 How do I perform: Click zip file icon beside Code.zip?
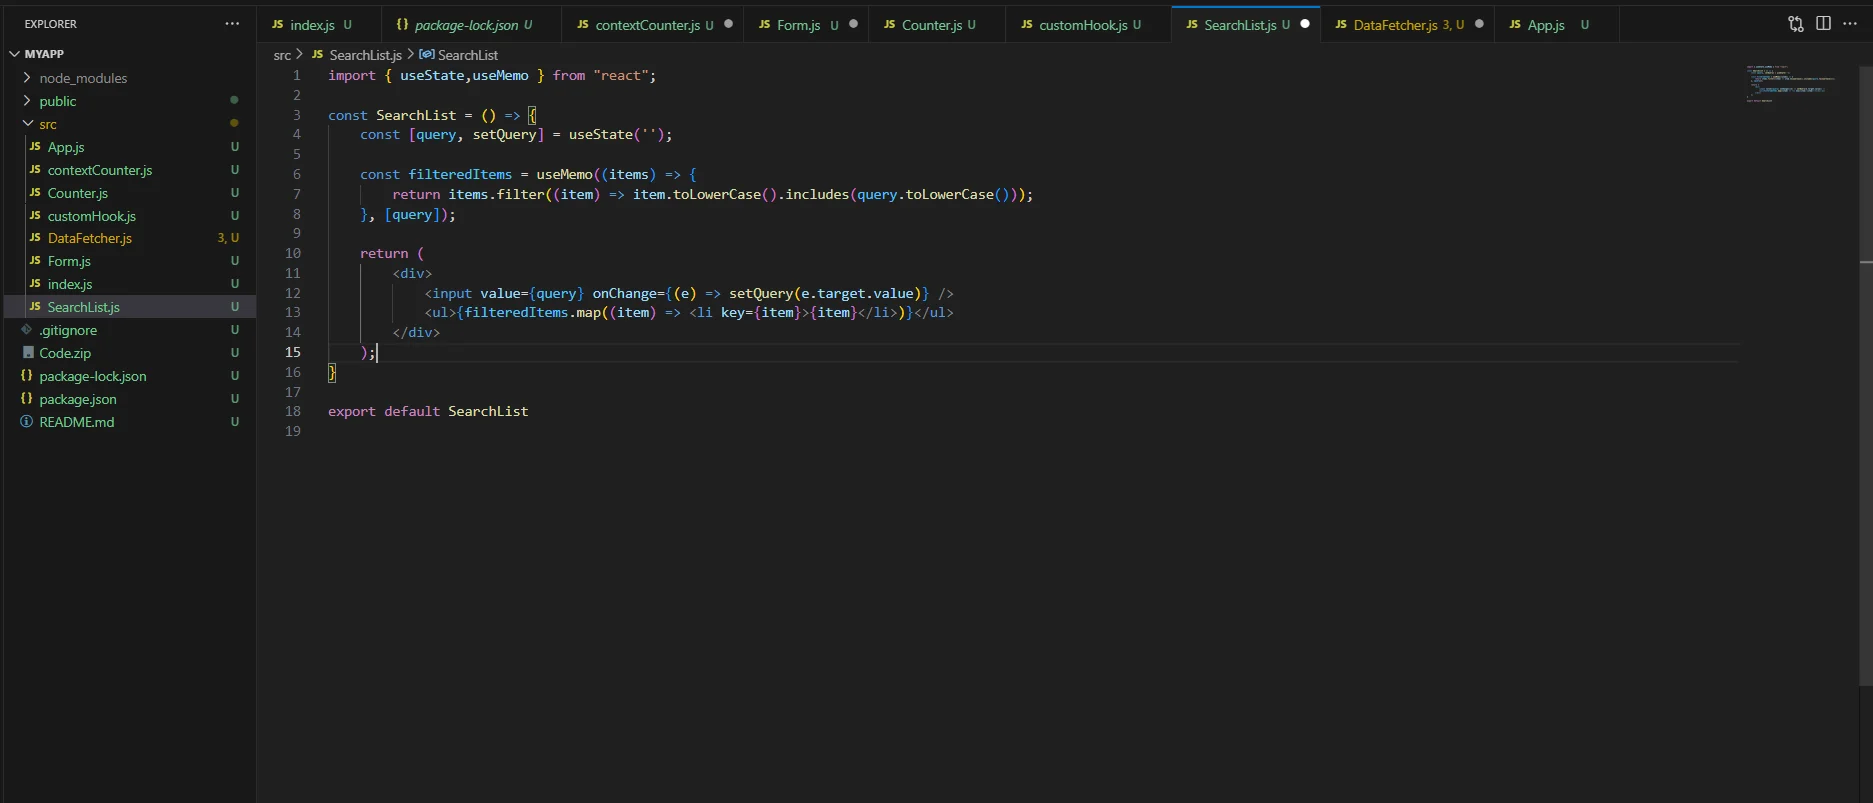point(28,352)
